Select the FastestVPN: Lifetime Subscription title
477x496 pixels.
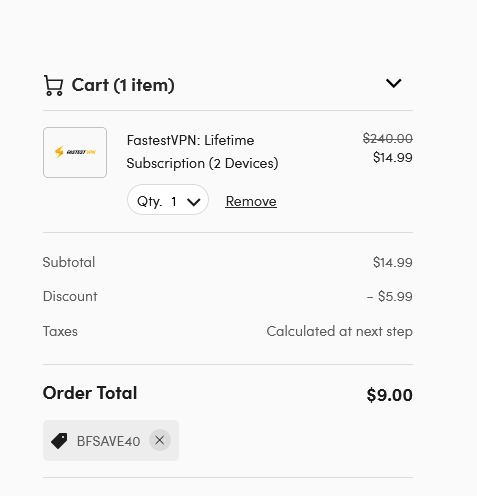tap(202, 152)
